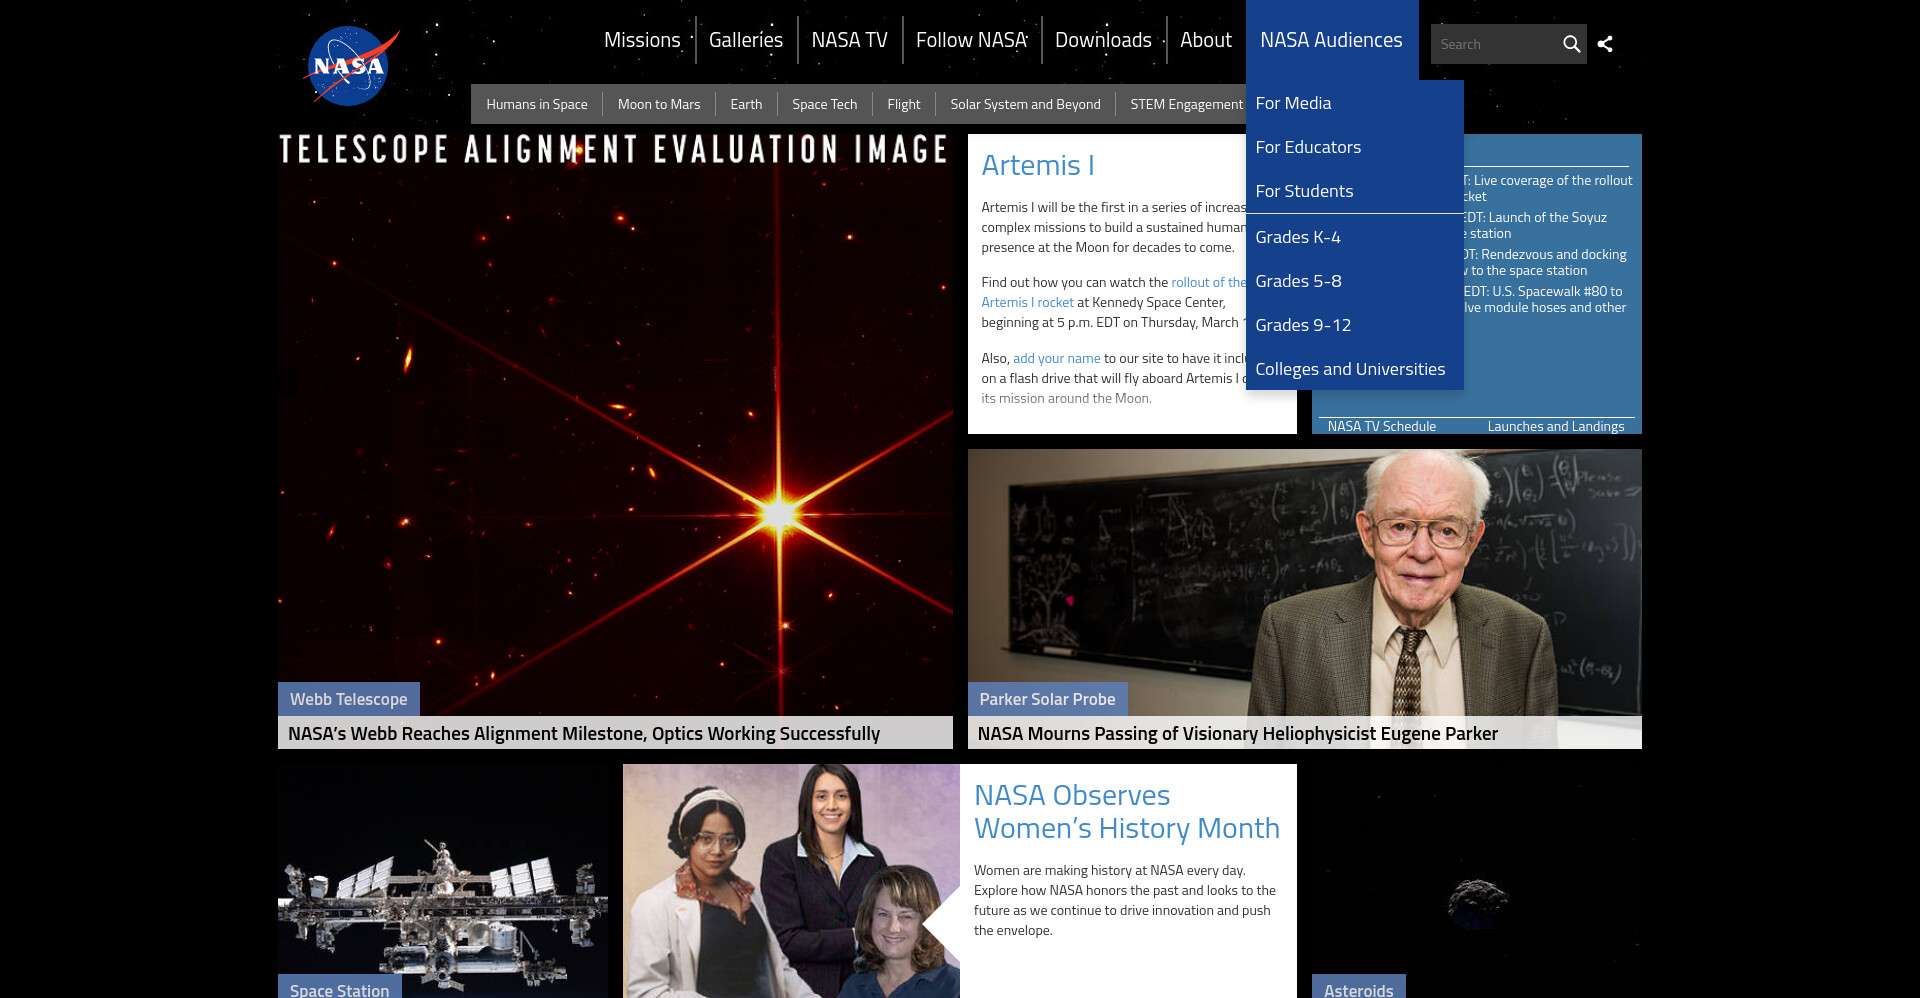Choose Grades 5-8 option
The height and width of the screenshot is (998, 1920).
click(1354, 281)
